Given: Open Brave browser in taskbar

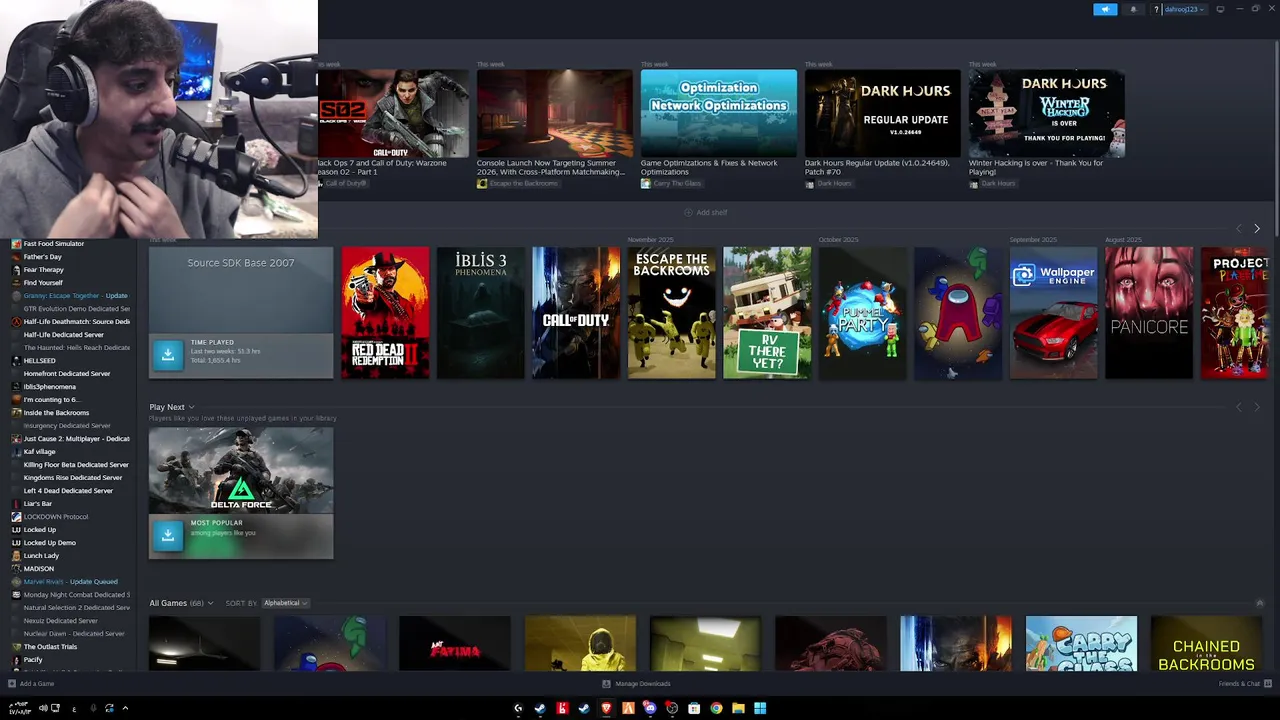Looking at the screenshot, I should click(606, 708).
